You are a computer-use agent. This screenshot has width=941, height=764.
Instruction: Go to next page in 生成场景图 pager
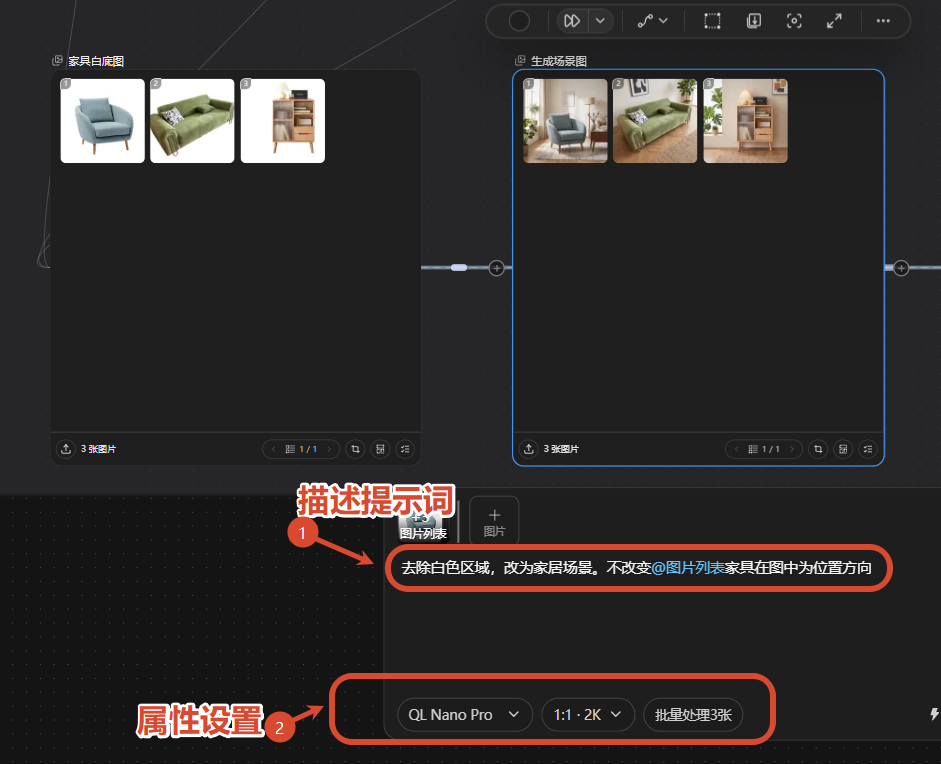(x=792, y=449)
